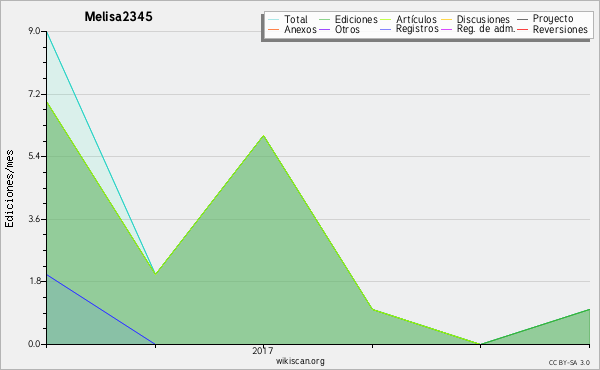This screenshot has height=370, width=600.
Task: Select the Ediciones legend entry
Action: pos(356,19)
